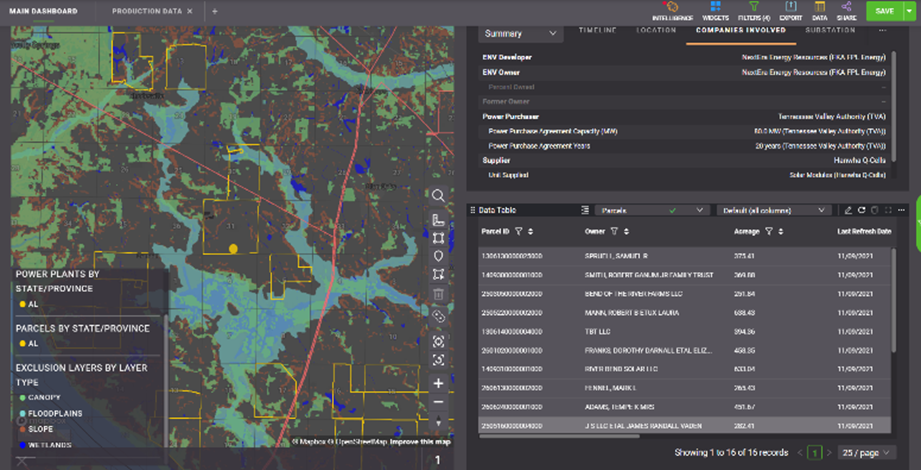
Task: Toggle the Canopy legend layer
Action: pos(42,396)
